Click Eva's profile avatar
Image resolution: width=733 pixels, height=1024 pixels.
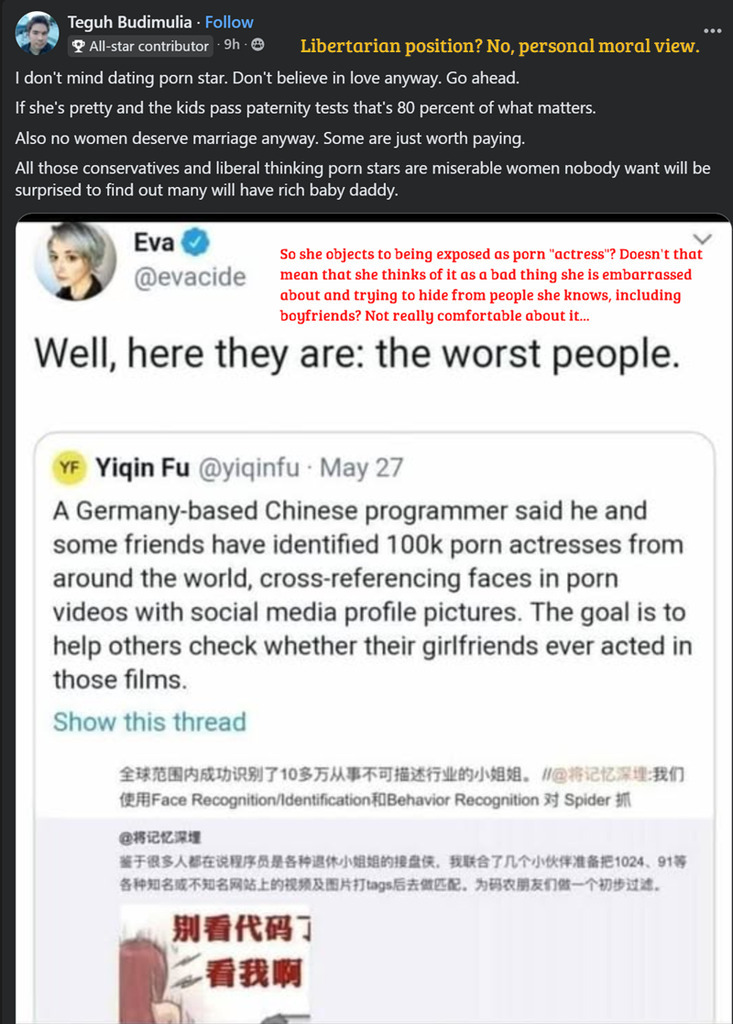(75, 261)
